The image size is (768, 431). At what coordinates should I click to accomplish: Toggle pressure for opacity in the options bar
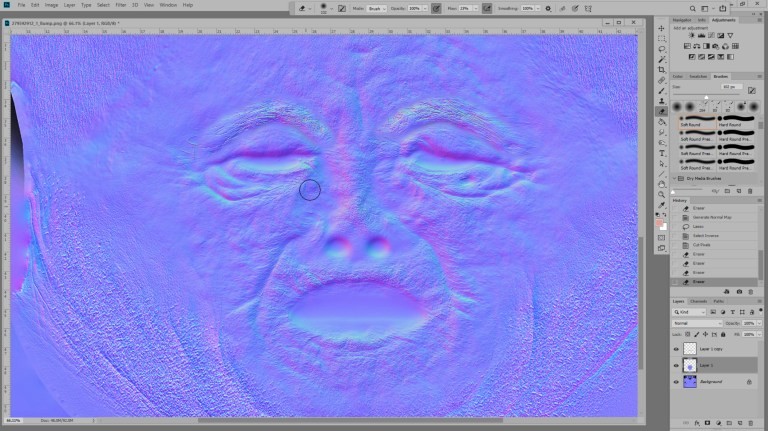[436, 8]
